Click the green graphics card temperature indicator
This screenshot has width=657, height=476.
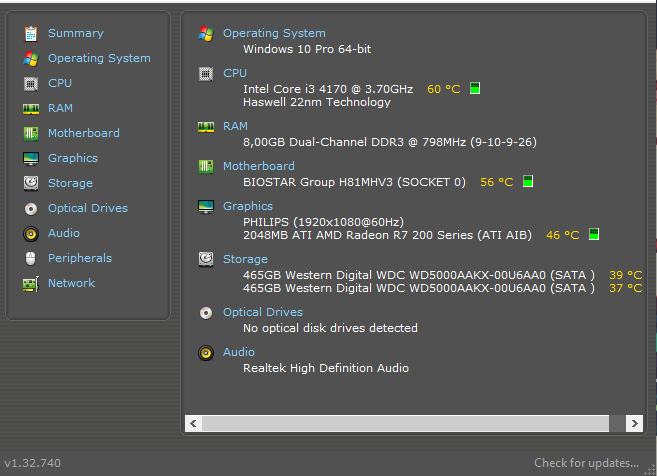[x=594, y=234]
